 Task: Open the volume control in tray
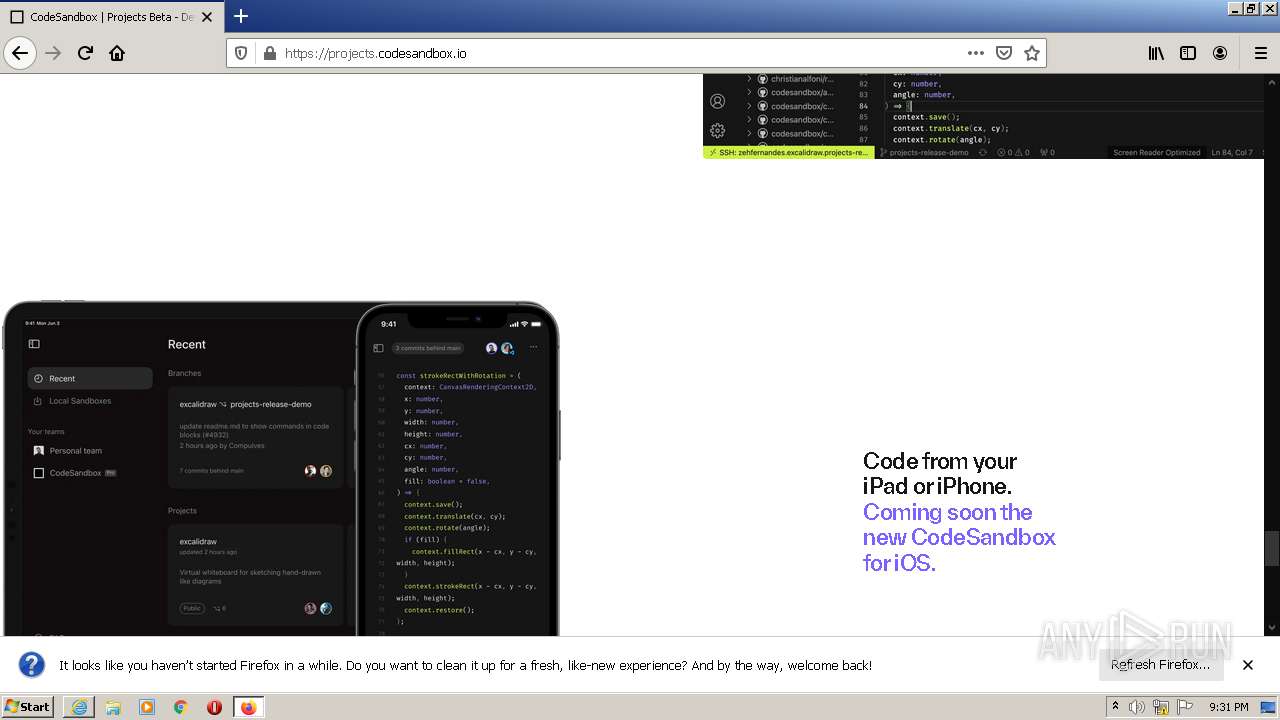(1136, 707)
